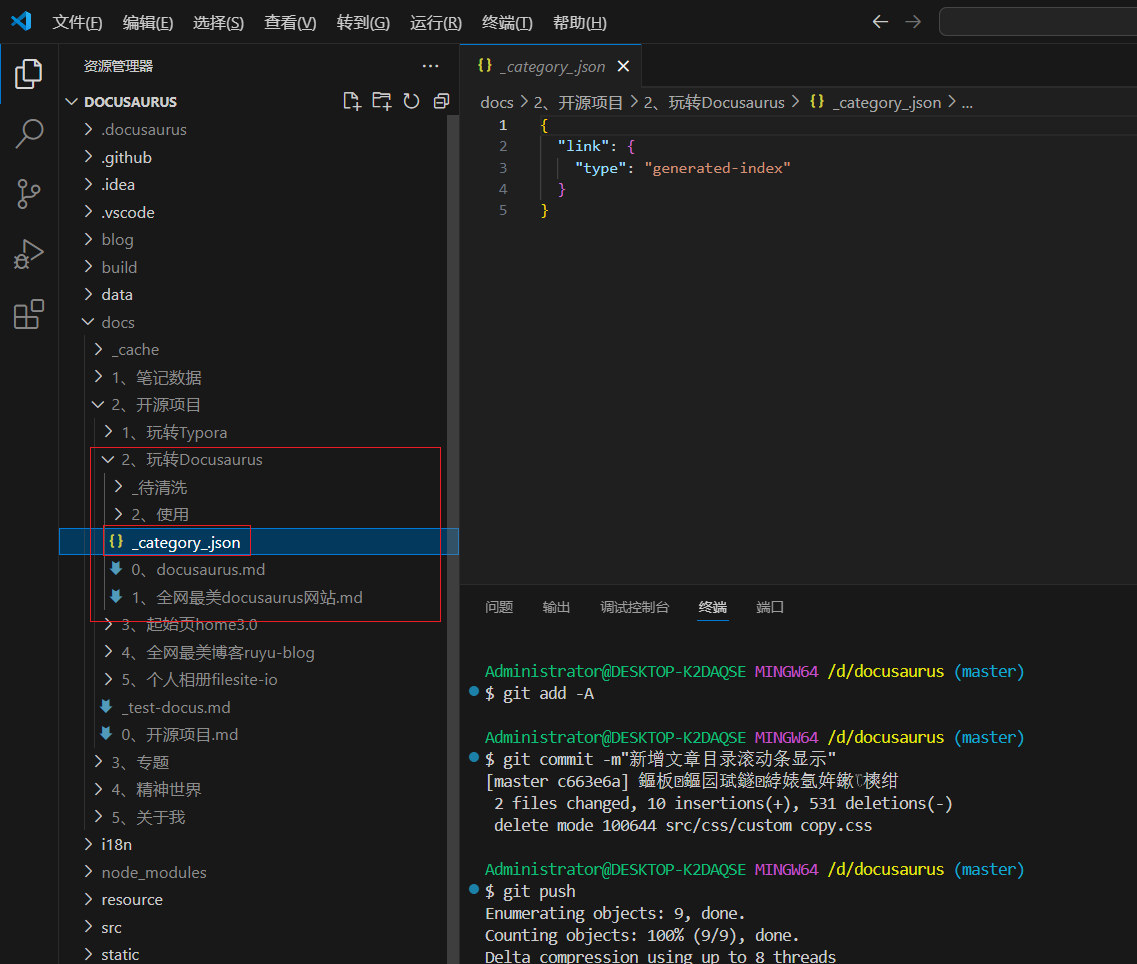Open explorer panel more actions menu
The height and width of the screenshot is (964, 1137).
431,66
